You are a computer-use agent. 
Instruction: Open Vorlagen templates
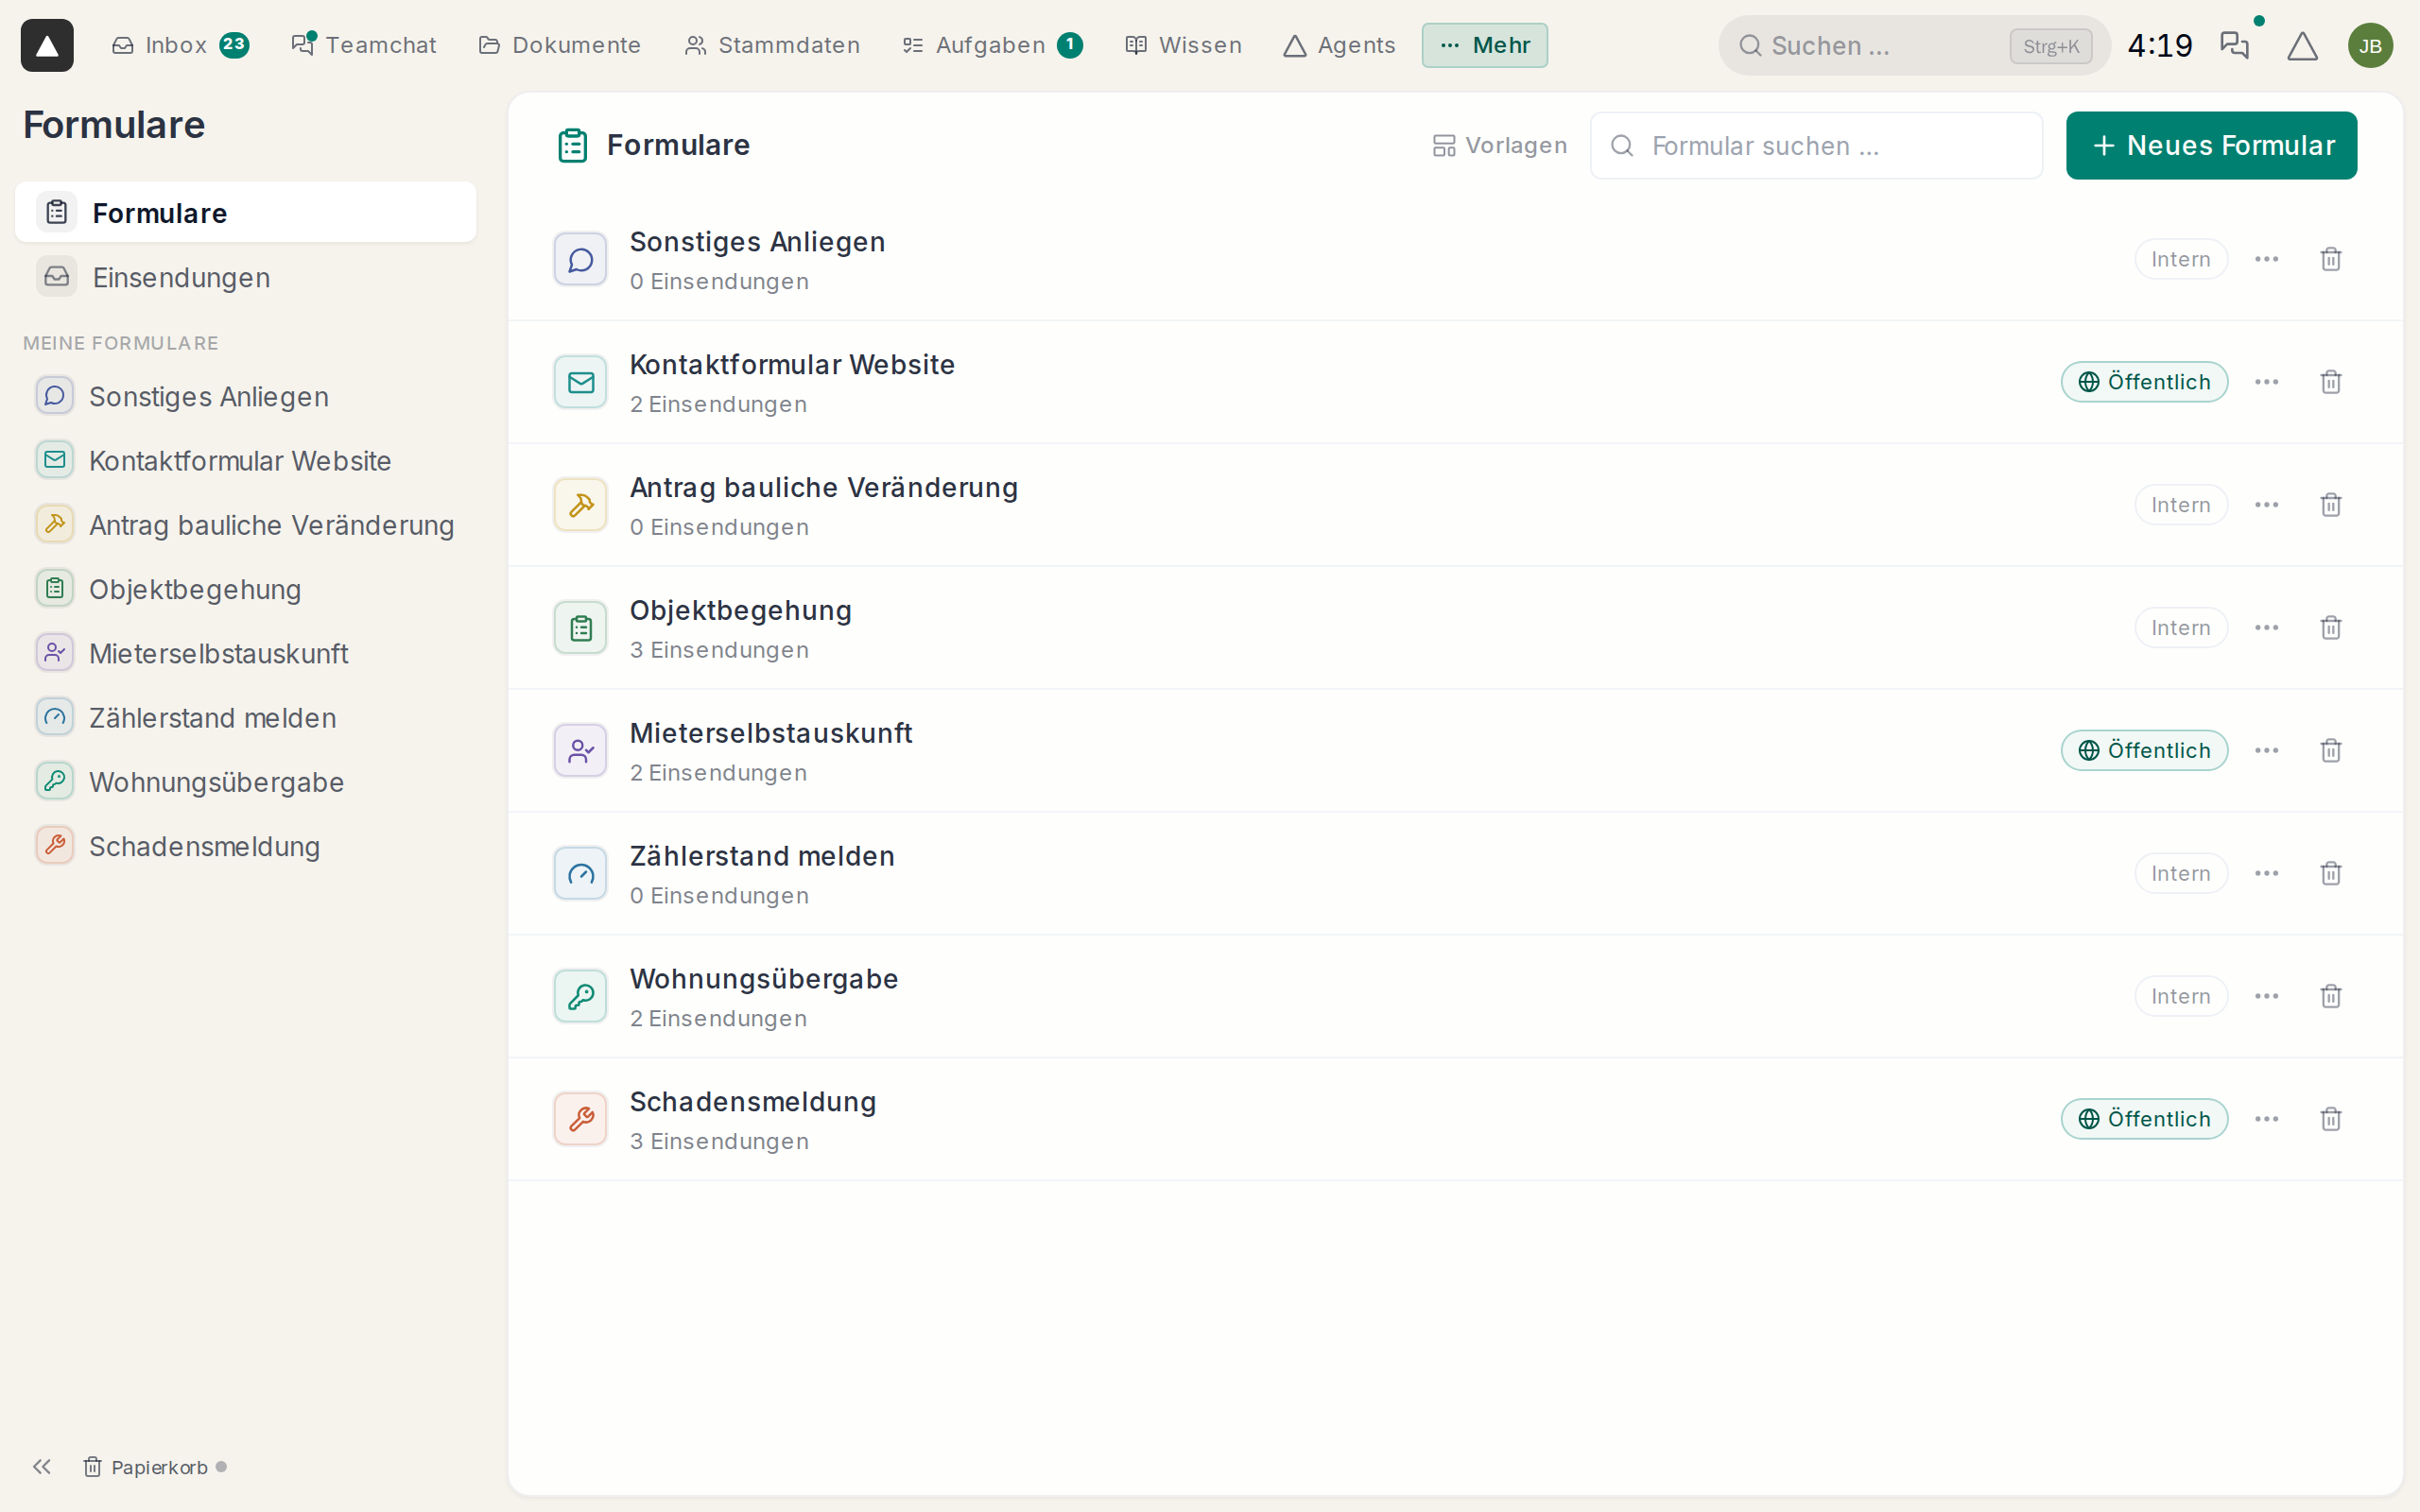(x=1499, y=145)
